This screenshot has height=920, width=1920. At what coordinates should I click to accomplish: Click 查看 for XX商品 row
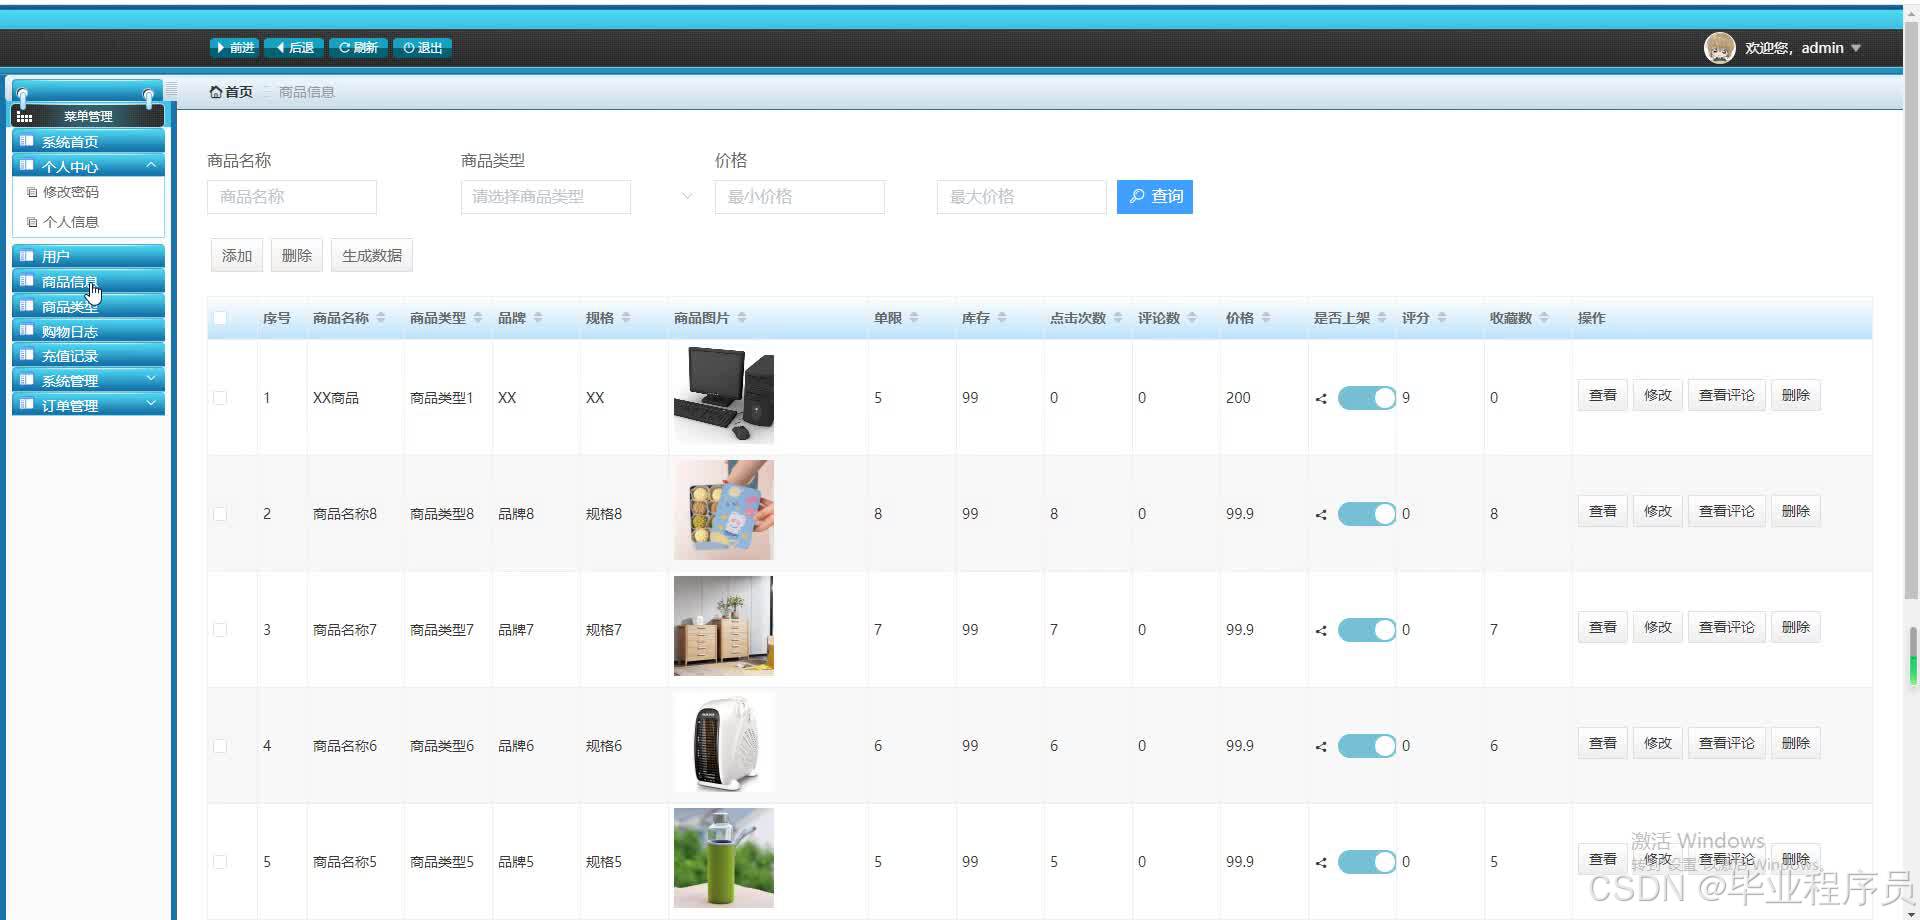click(x=1603, y=395)
